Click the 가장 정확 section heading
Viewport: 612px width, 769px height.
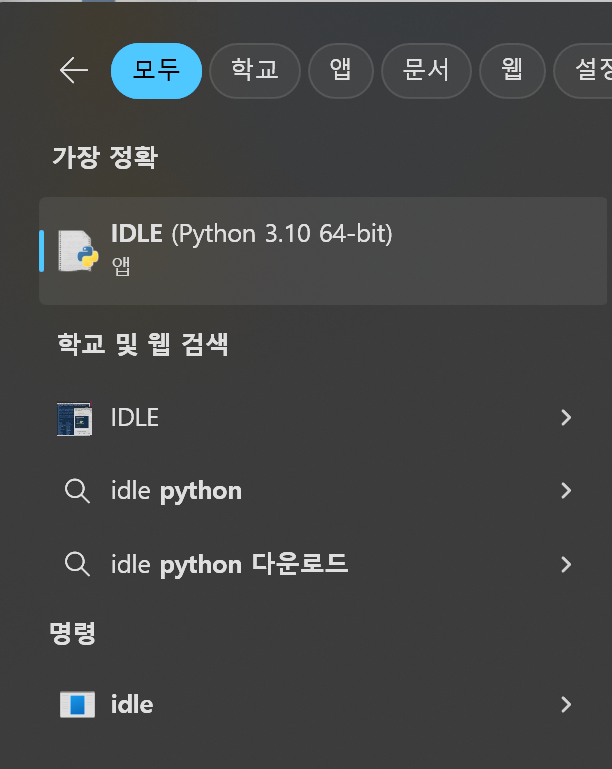click(105, 157)
